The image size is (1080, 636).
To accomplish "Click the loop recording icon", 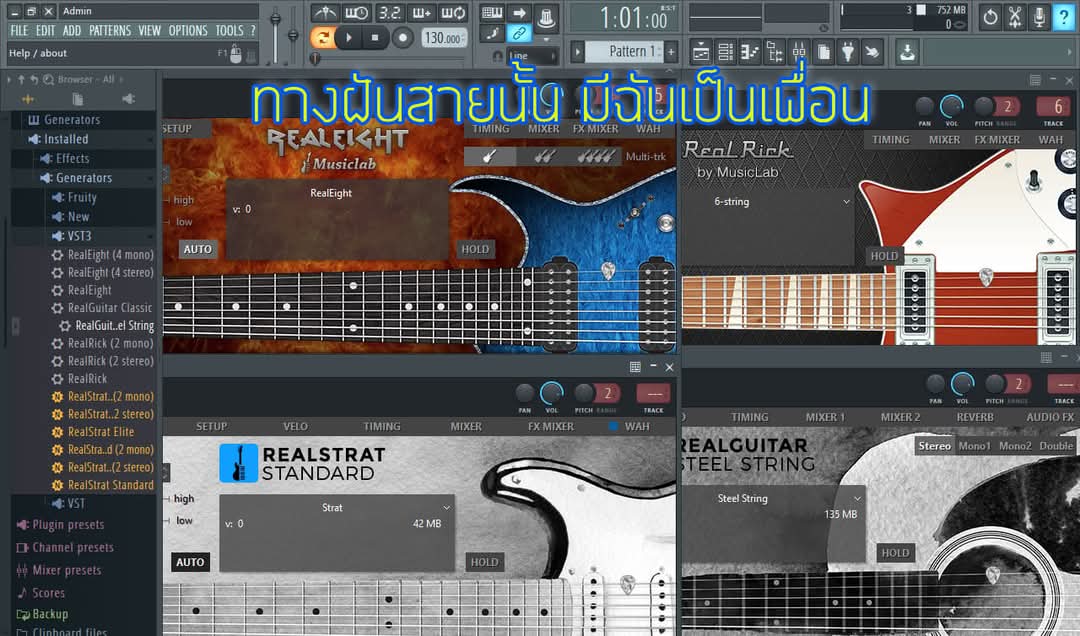I will pos(454,12).
